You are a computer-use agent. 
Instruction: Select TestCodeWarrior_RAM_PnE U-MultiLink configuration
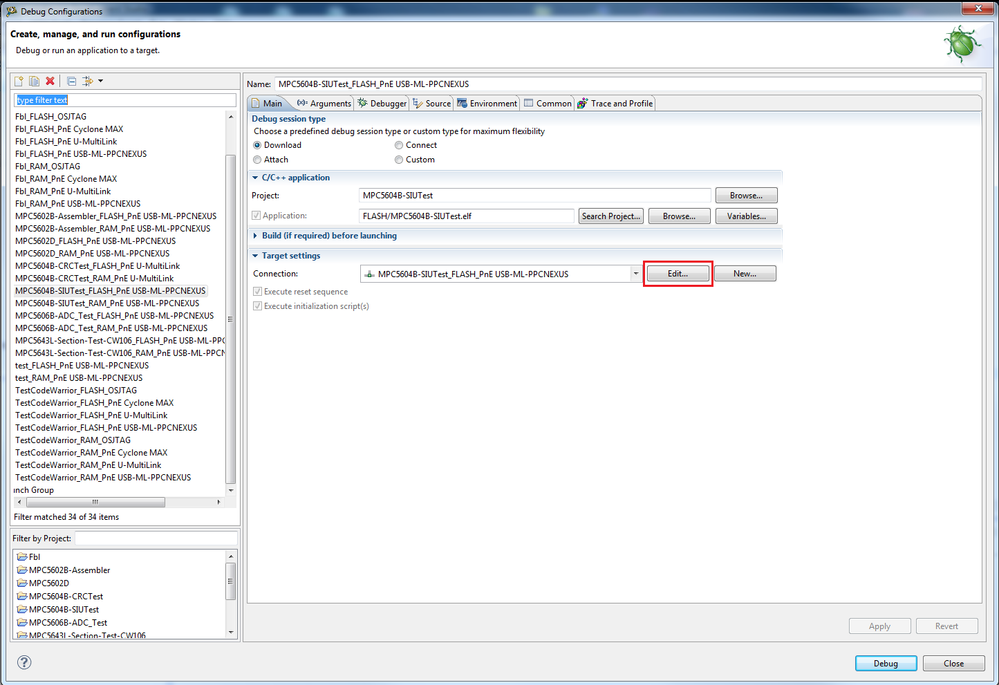pos(89,465)
